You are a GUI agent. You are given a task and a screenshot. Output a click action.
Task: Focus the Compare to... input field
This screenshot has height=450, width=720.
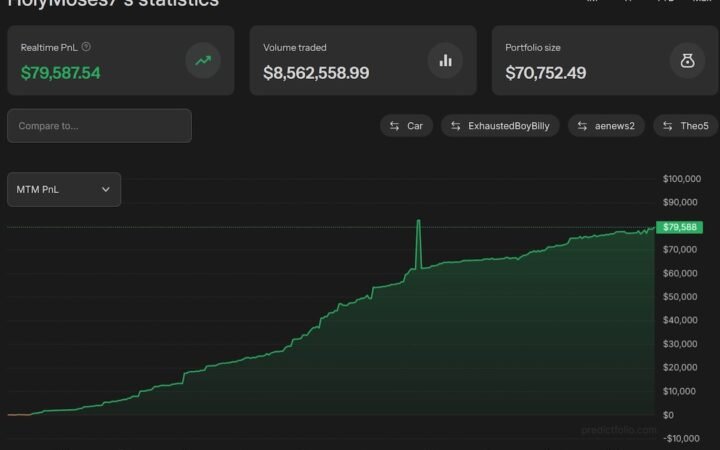(x=99, y=126)
